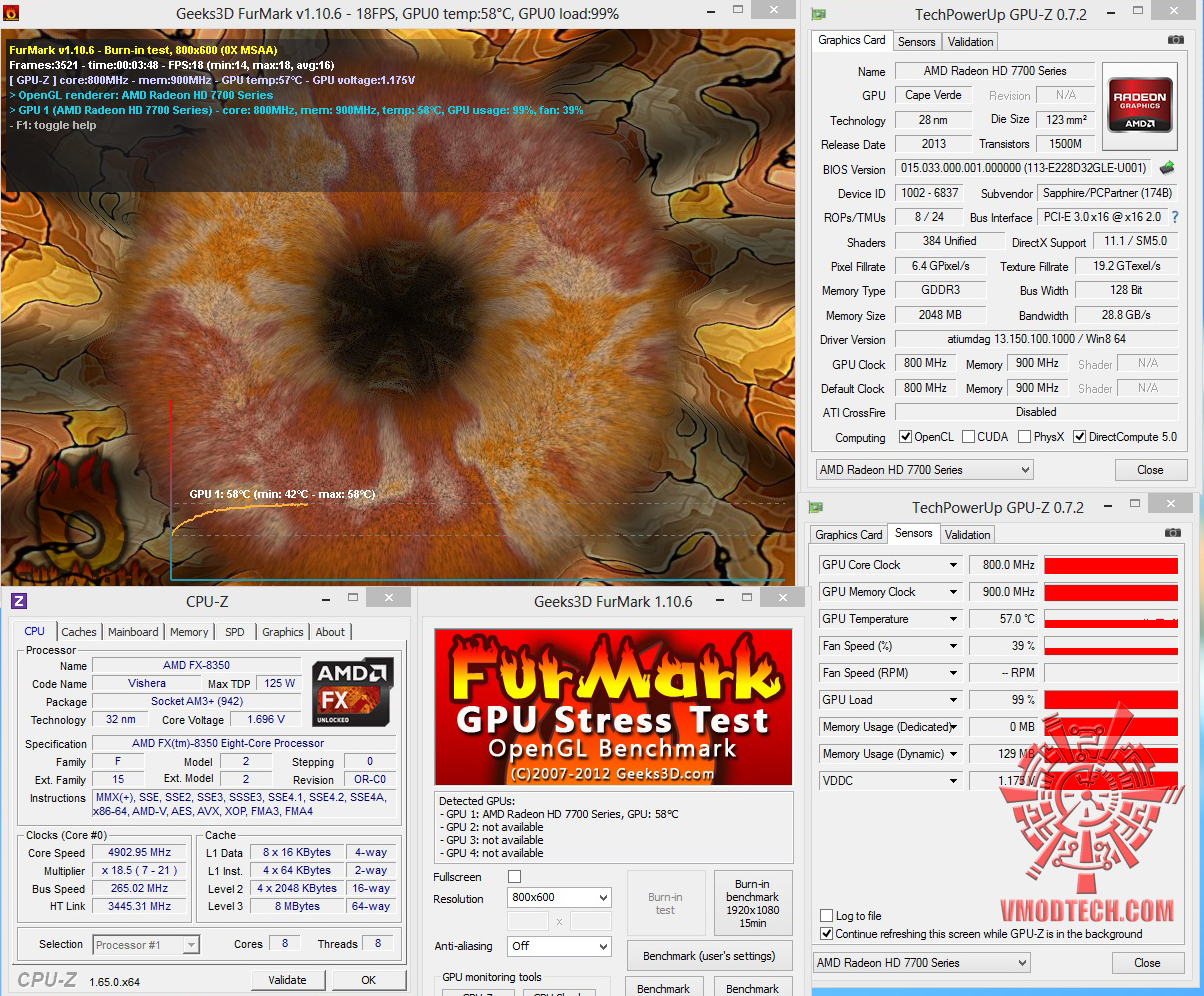Open the Caches tab in CPU-Z

tap(79, 632)
